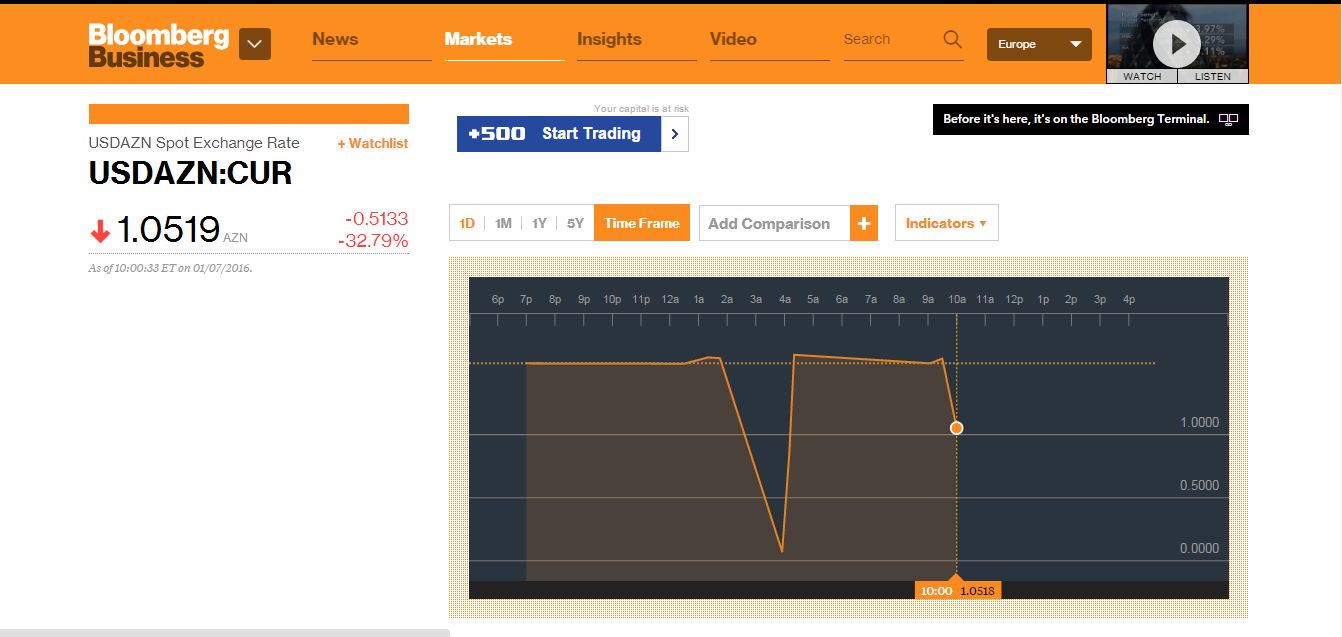Click the 1.0000 y-axis label
Image resolution: width=1342 pixels, height=637 pixels.
(x=1199, y=422)
